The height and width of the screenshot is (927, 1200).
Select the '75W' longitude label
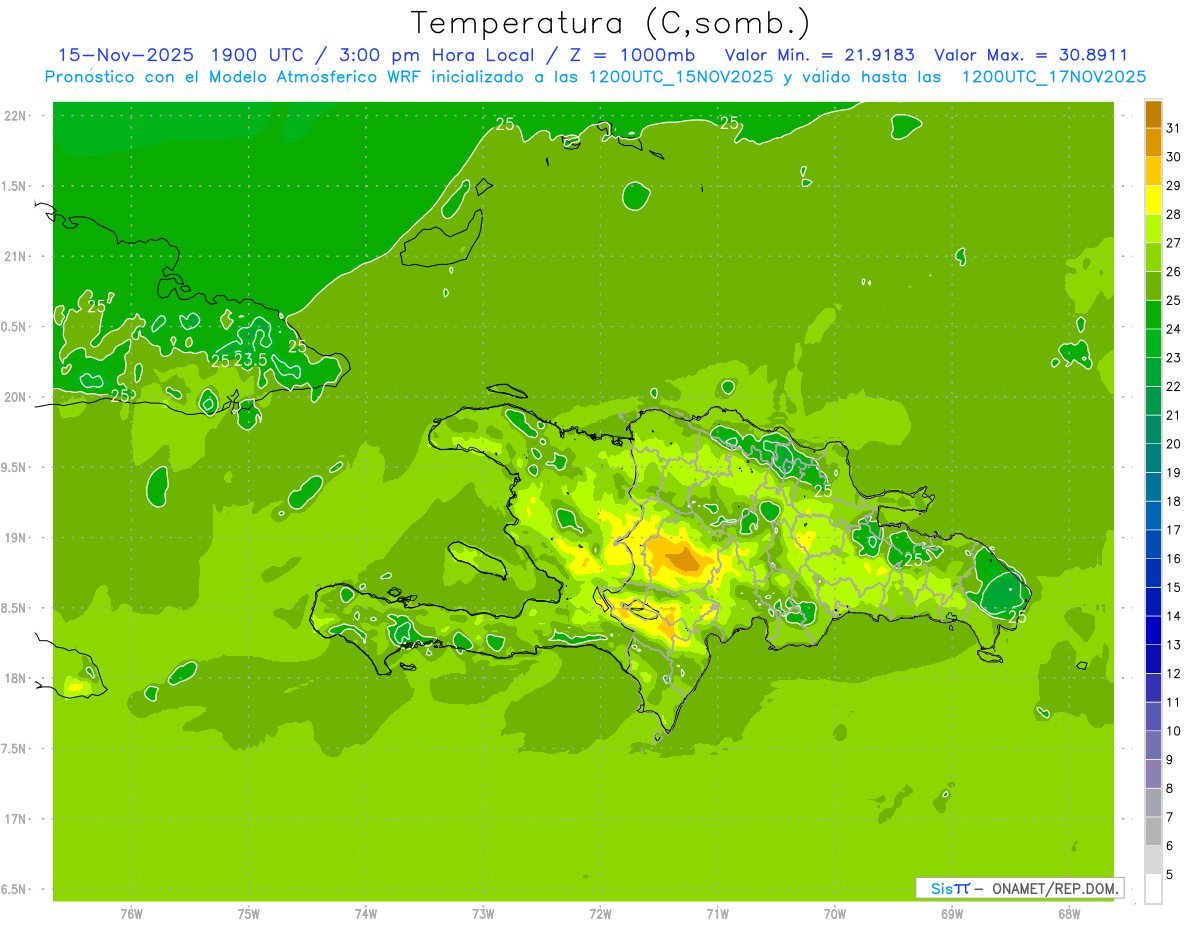click(x=249, y=914)
